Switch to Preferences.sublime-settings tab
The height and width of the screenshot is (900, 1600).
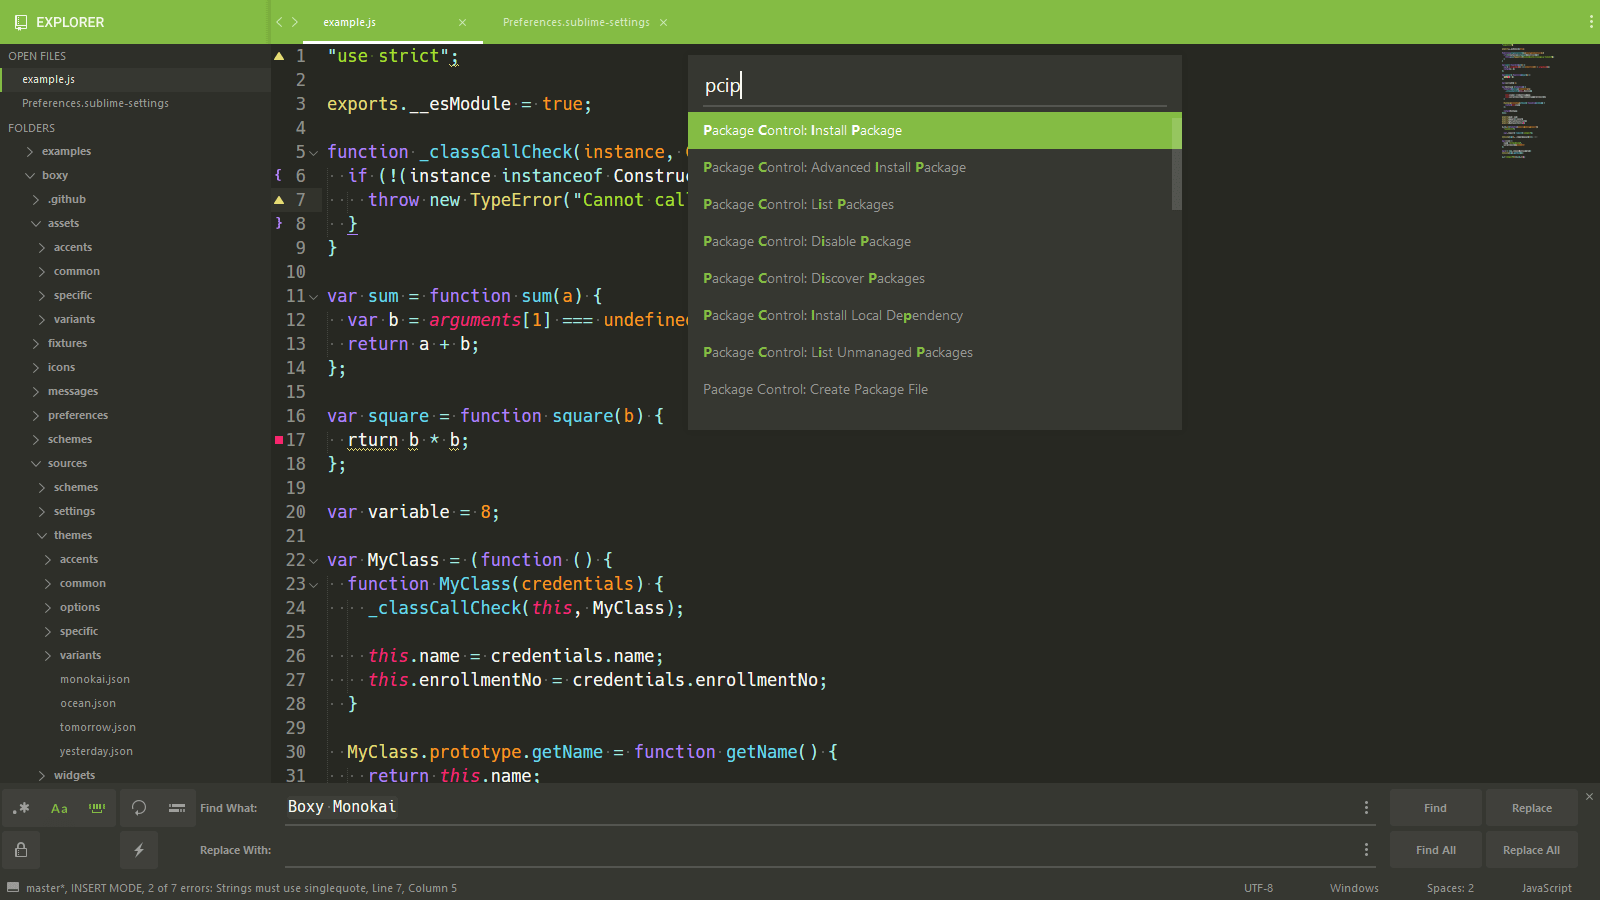576,22
